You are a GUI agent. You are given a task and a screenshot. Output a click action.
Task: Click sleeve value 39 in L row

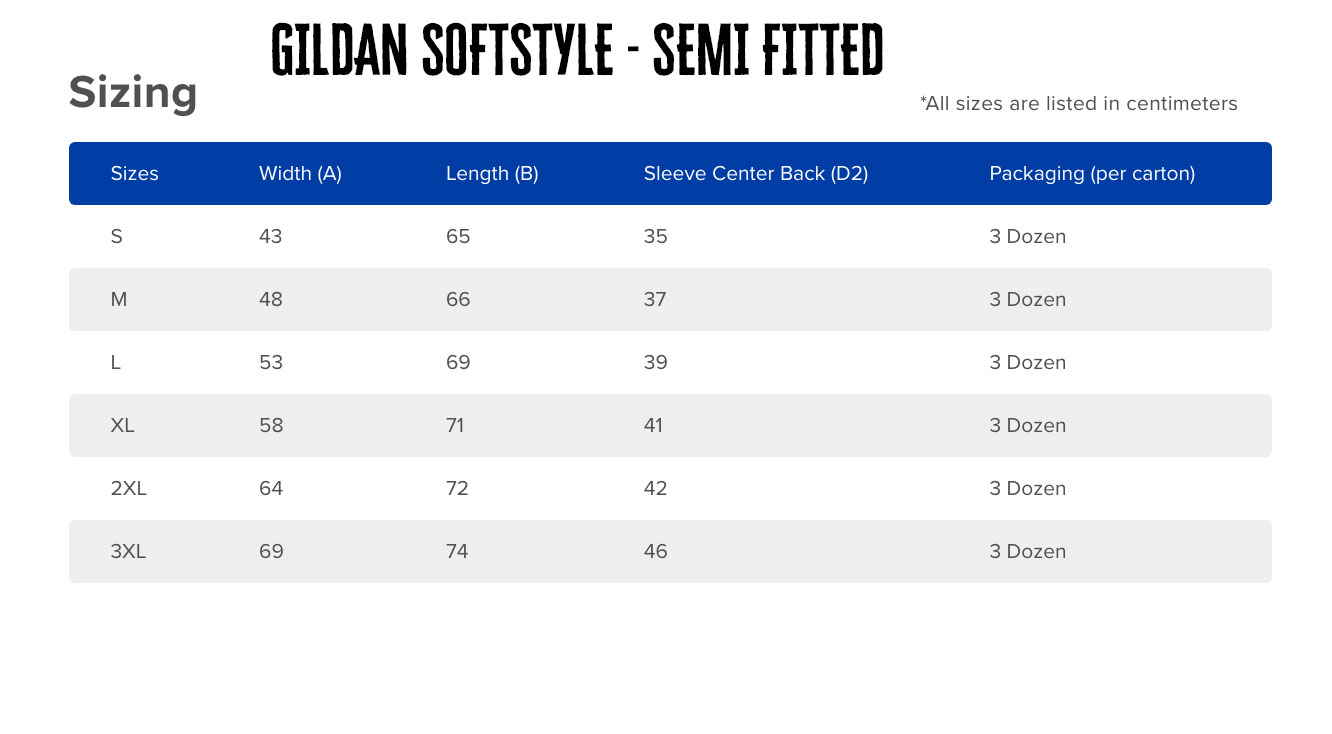tap(655, 362)
